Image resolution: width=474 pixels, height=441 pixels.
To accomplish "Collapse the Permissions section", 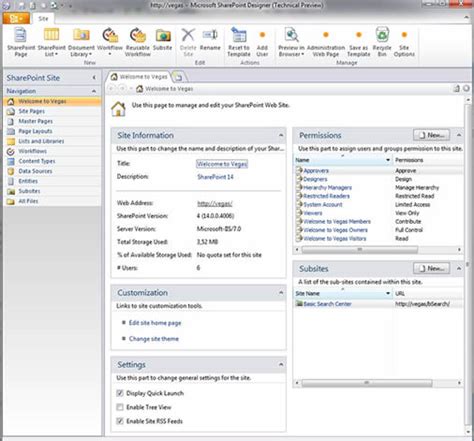I will (459, 135).
